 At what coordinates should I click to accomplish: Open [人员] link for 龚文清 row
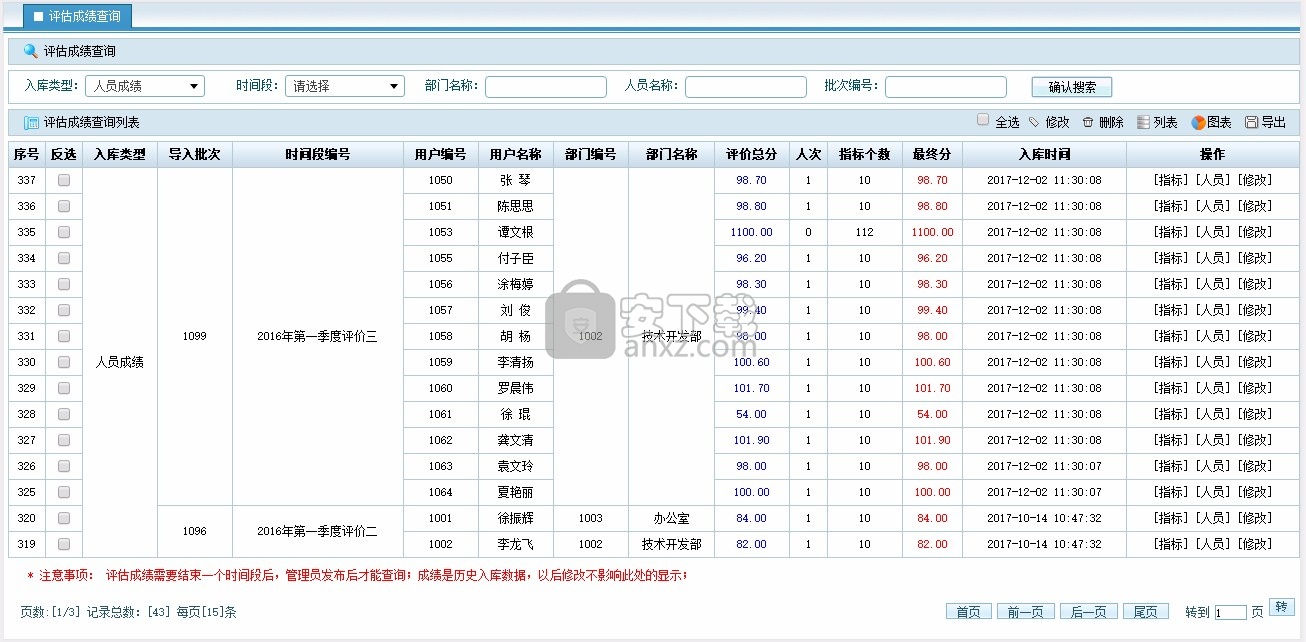(x=1213, y=440)
